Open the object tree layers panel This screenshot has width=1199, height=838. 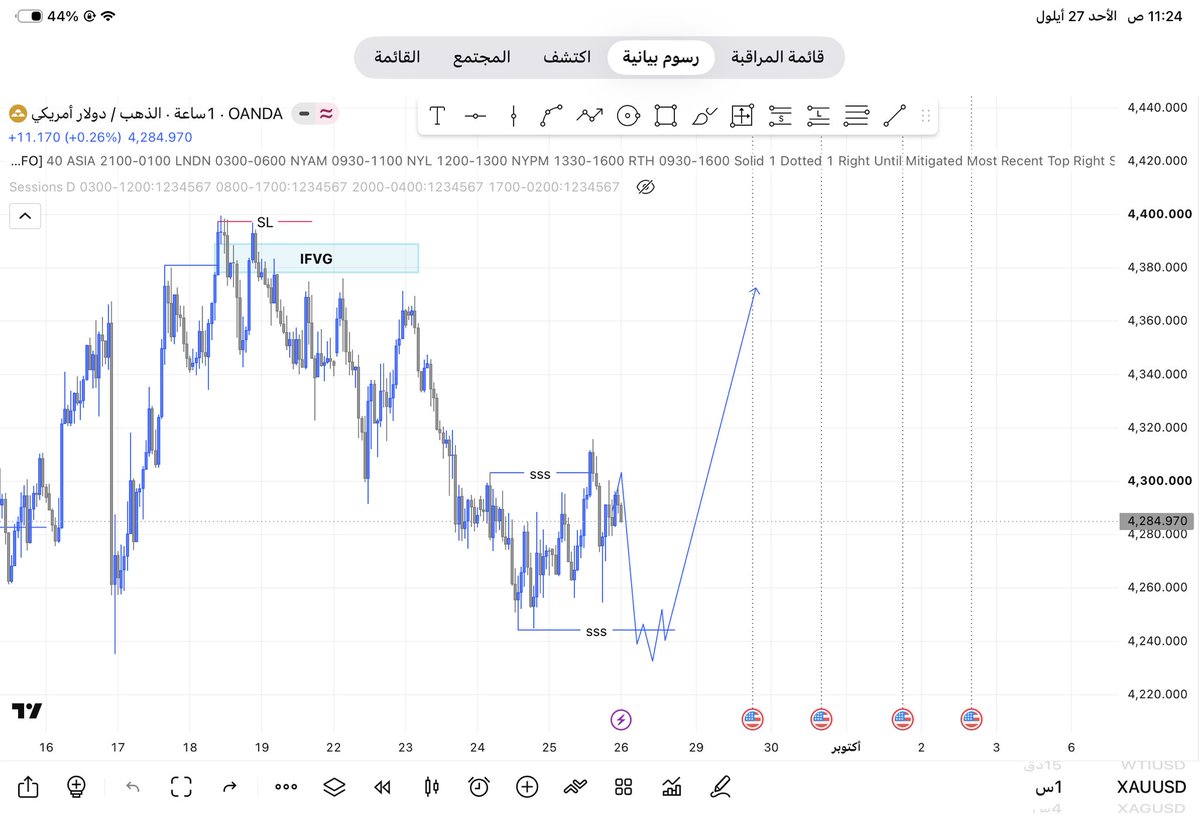pos(334,787)
